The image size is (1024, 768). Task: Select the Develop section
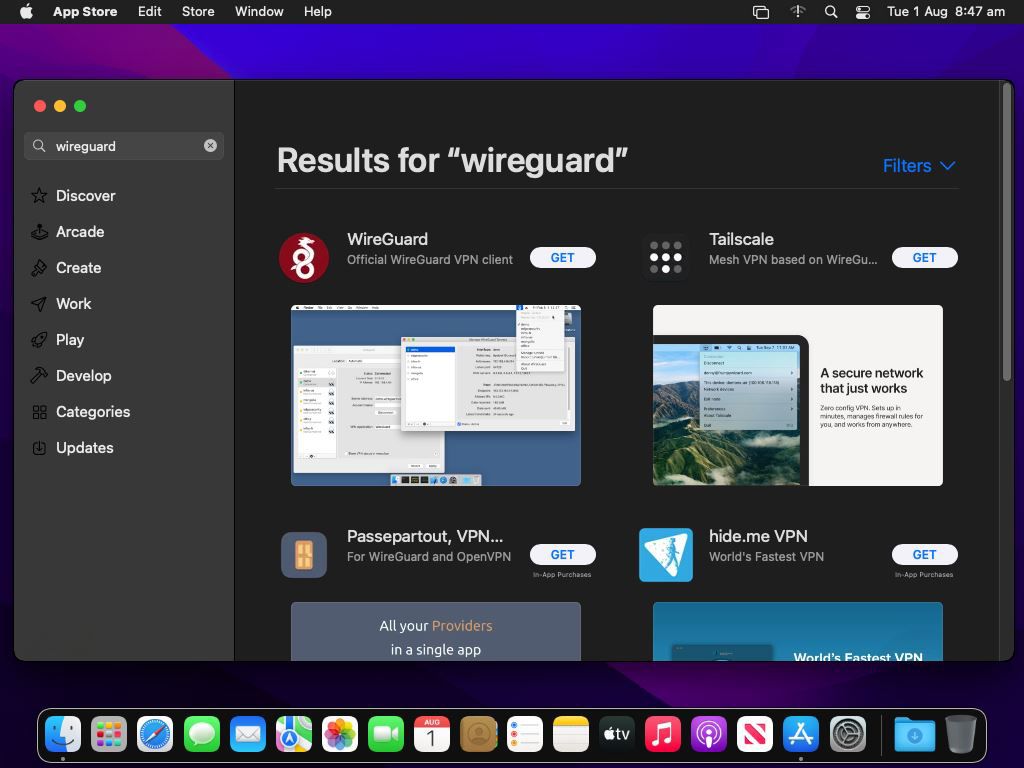click(x=84, y=375)
